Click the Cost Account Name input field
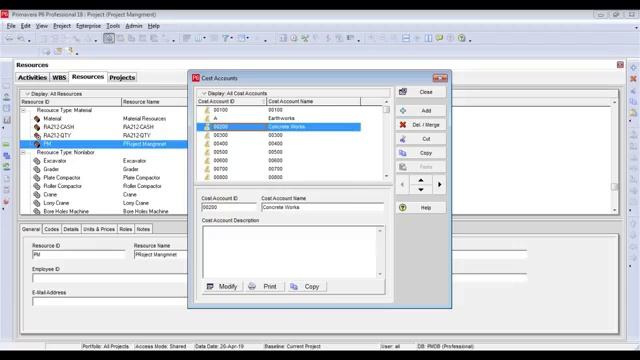This screenshot has width=640, height=360. (x=322, y=207)
